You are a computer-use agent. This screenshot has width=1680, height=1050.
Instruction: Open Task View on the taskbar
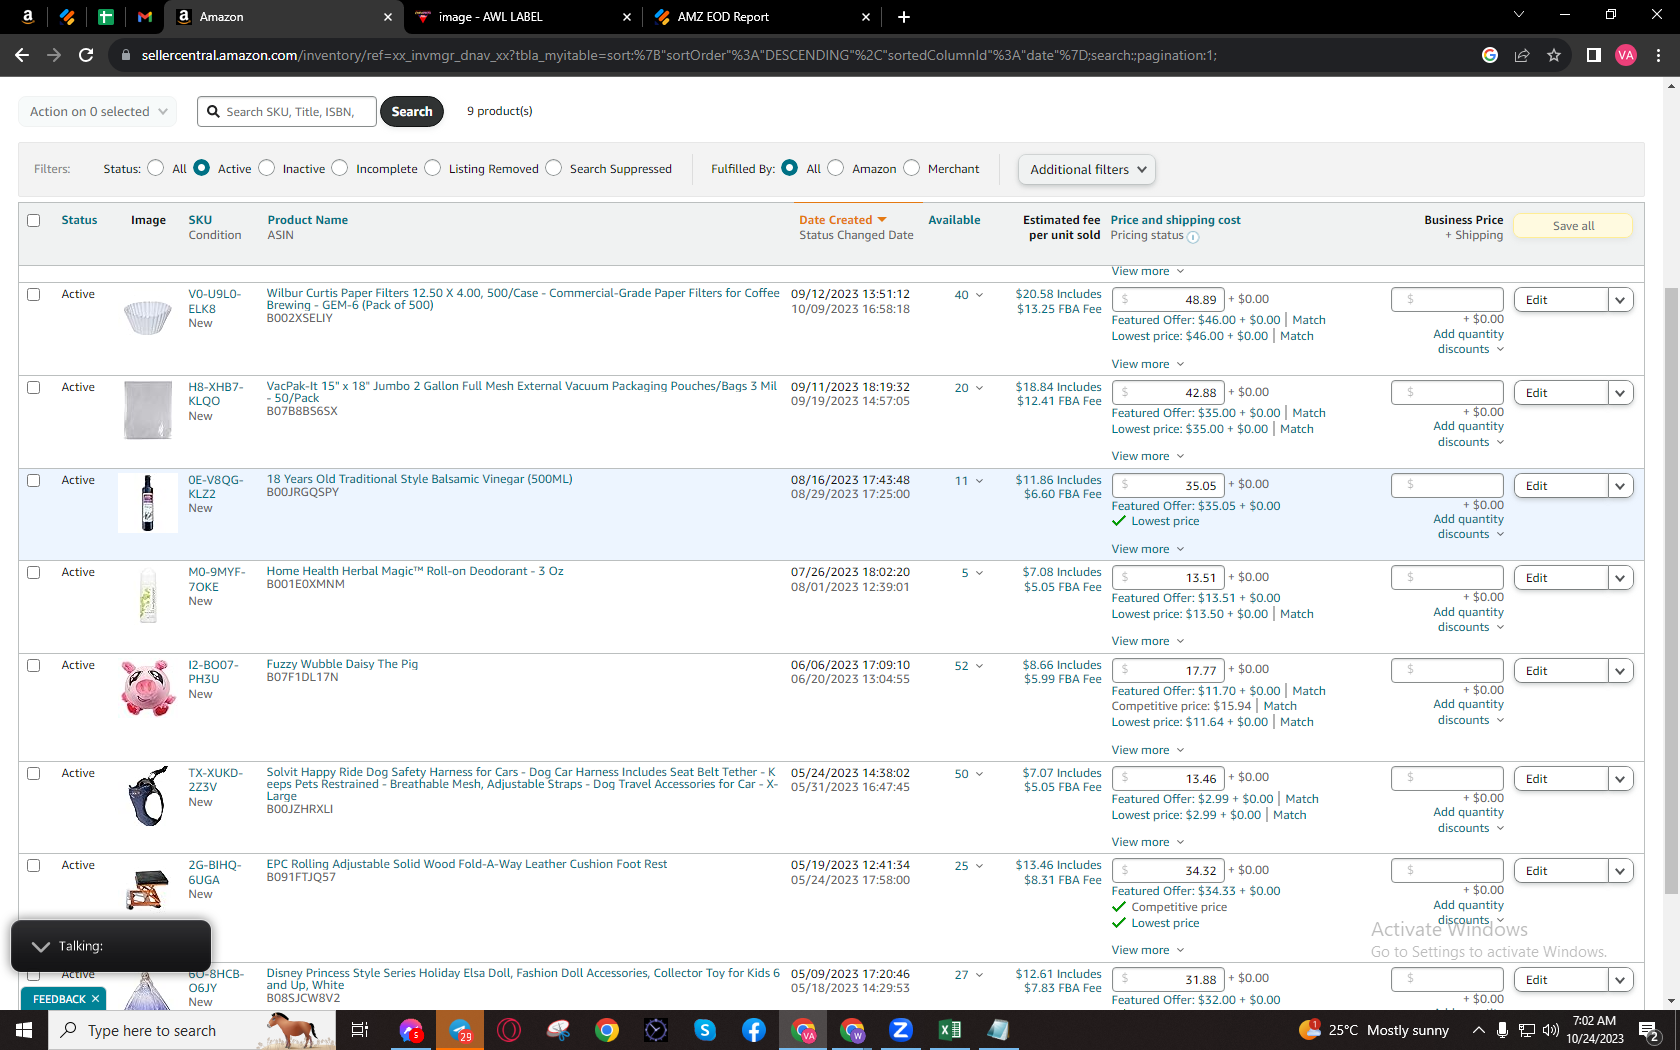pyautogui.click(x=360, y=1030)
